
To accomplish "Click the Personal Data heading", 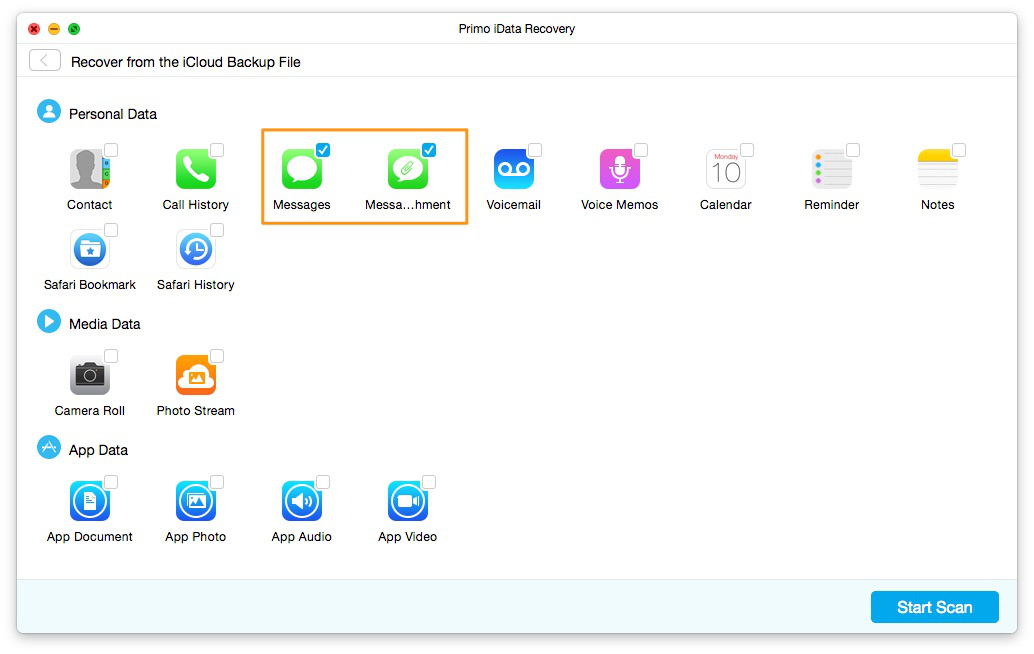I will point(113,114).
